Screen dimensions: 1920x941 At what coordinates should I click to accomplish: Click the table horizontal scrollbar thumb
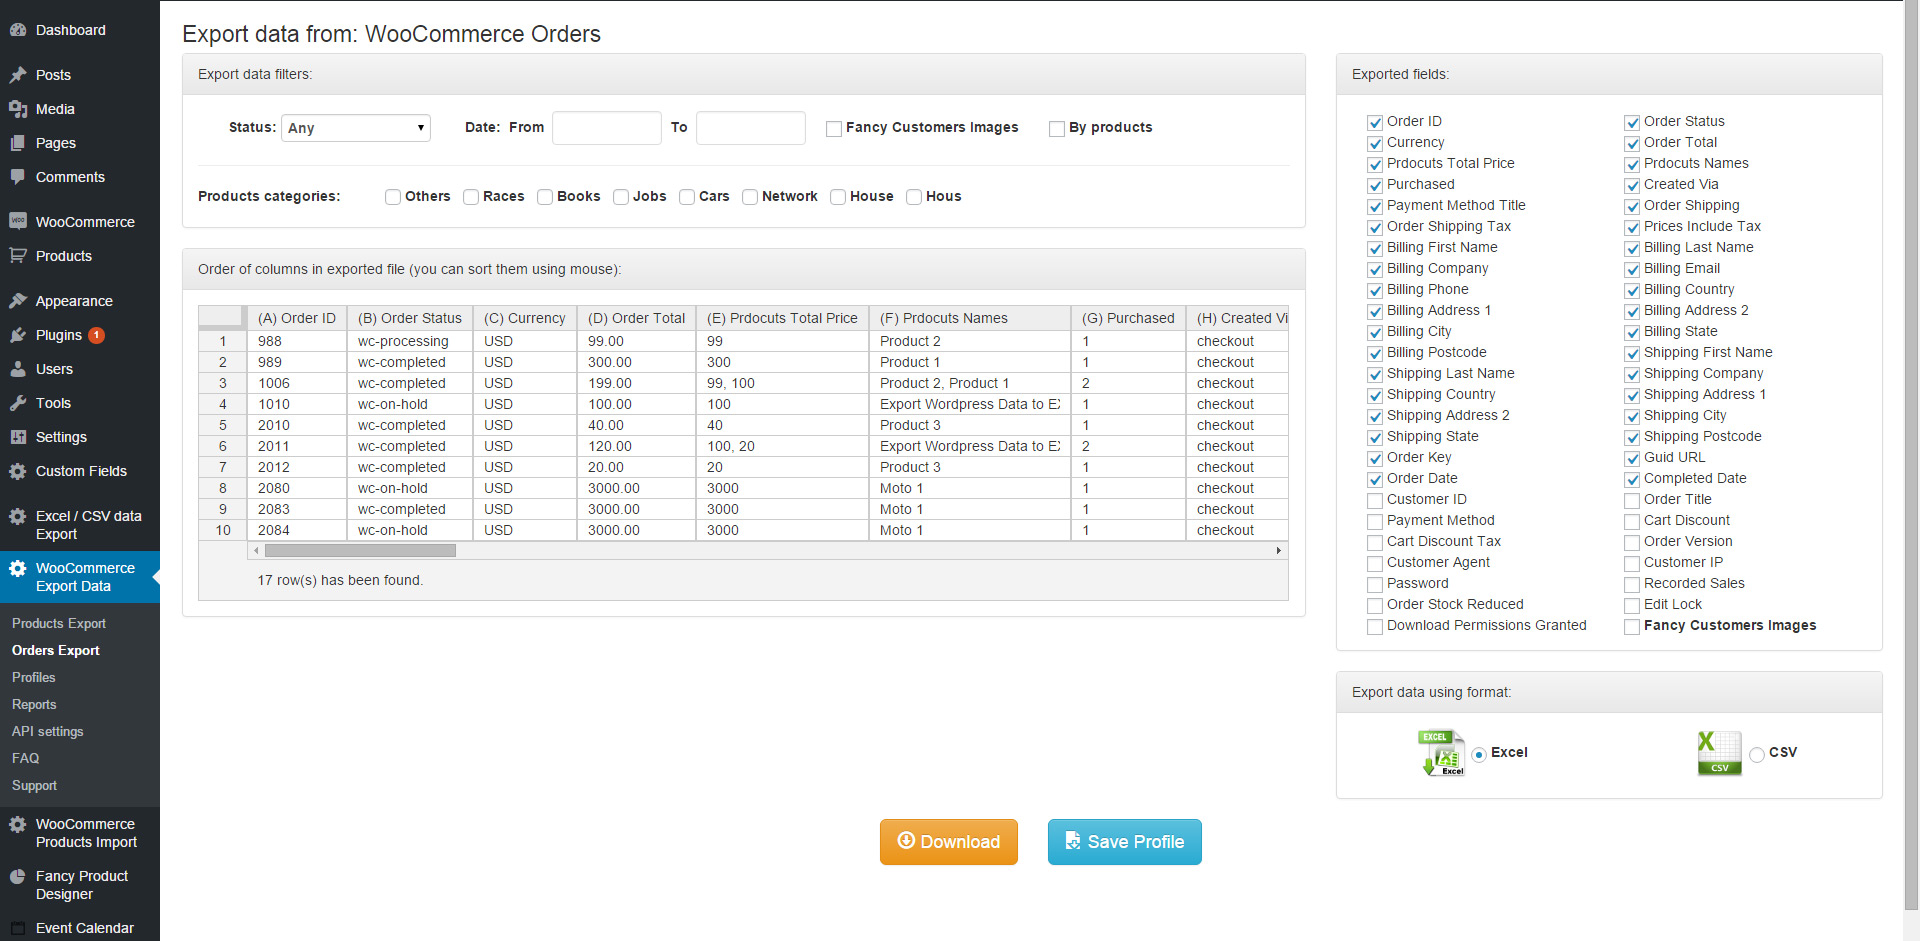pos(360,550)
